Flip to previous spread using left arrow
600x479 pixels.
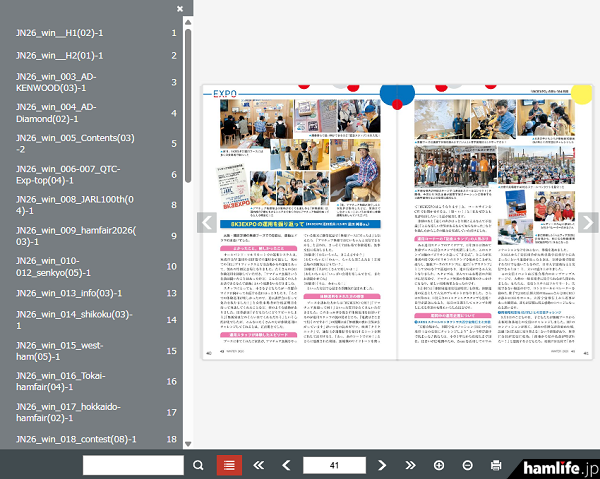[205, 222]
